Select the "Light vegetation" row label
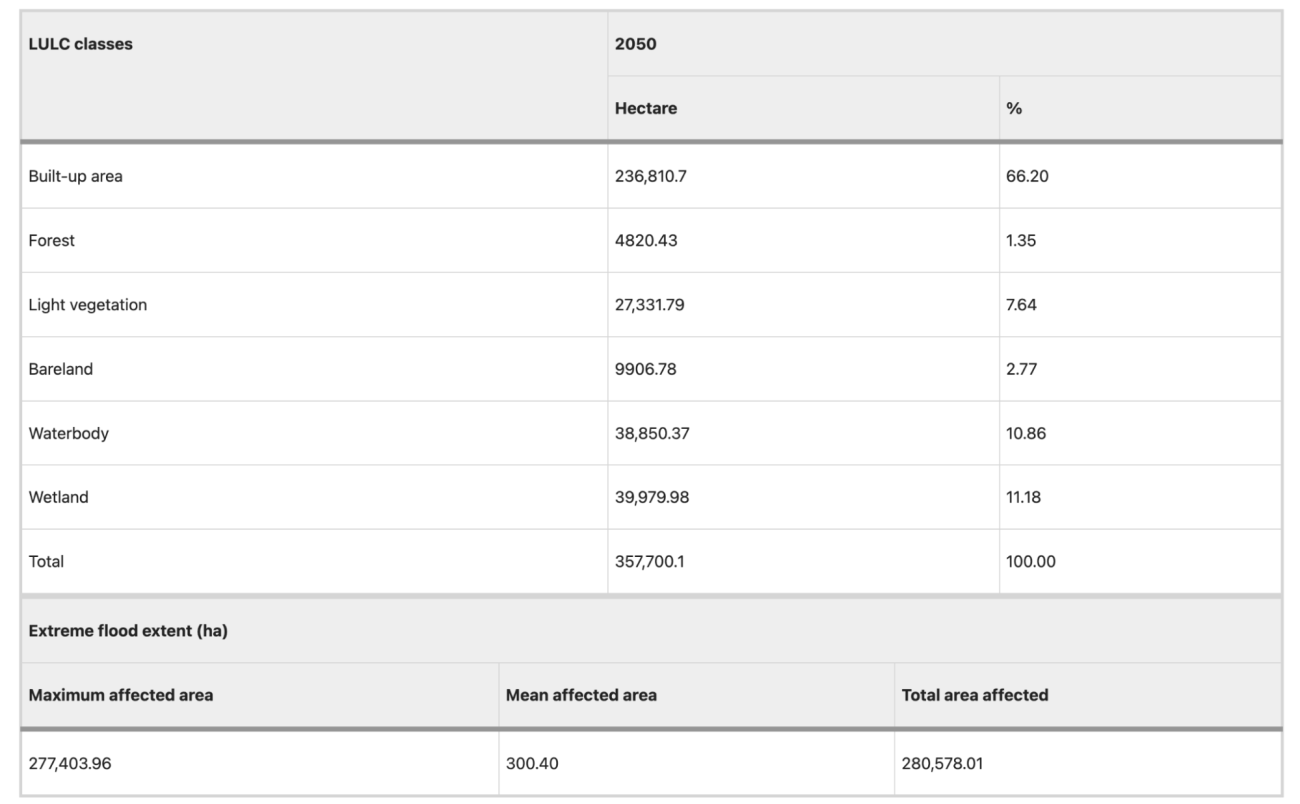 coord(88,305)
